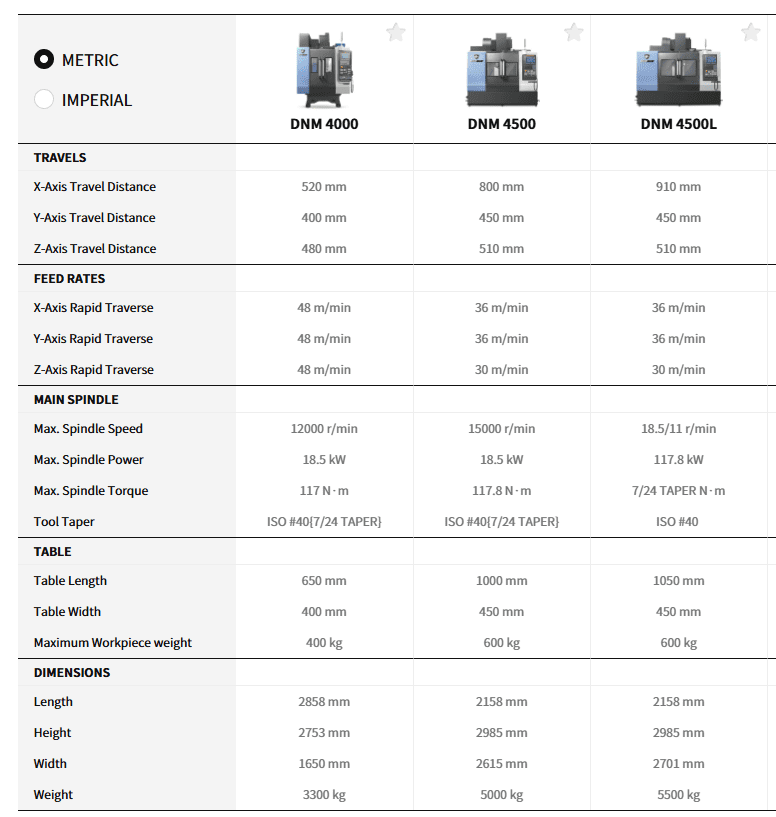The height and width of the screenshot is (817, 776).
Task: Open the DNM 4000 model name link
Action: pyautogui.click(x=324, y=125)
